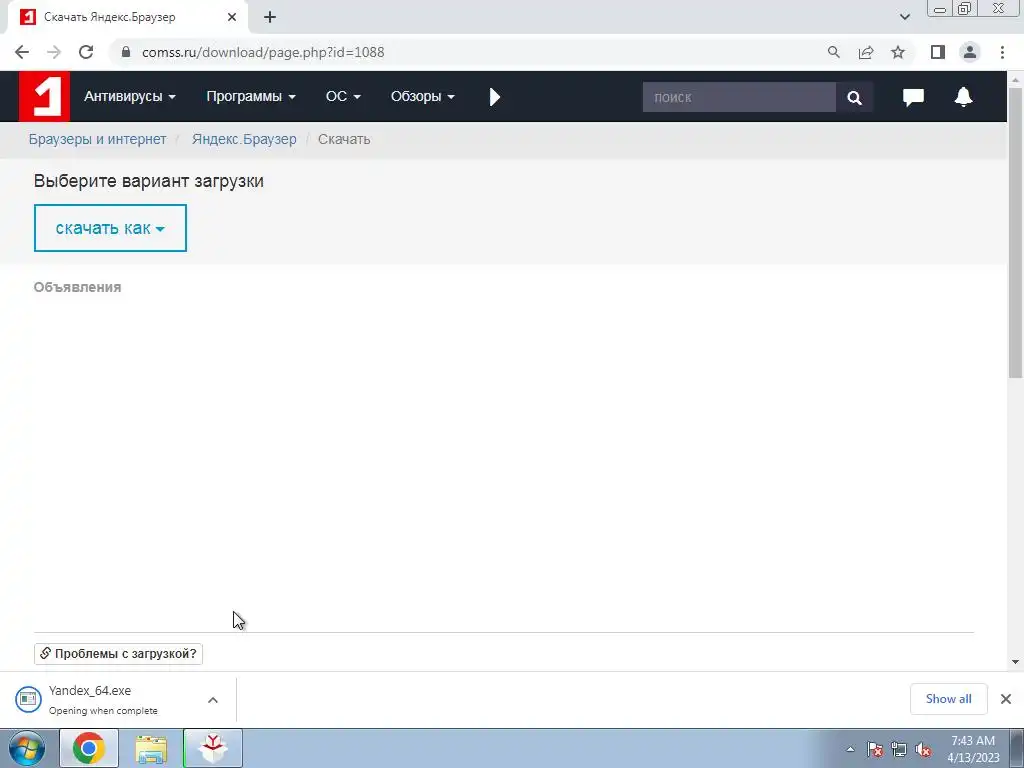Open a new browser tab
Screen dimensions: 1024x768
[270, 17]
